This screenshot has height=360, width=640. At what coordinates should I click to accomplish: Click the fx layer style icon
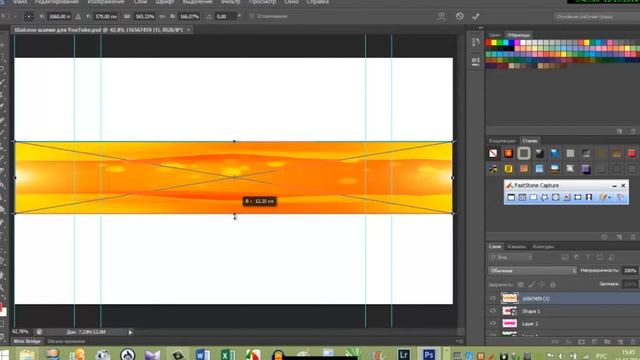click(568, 342)
